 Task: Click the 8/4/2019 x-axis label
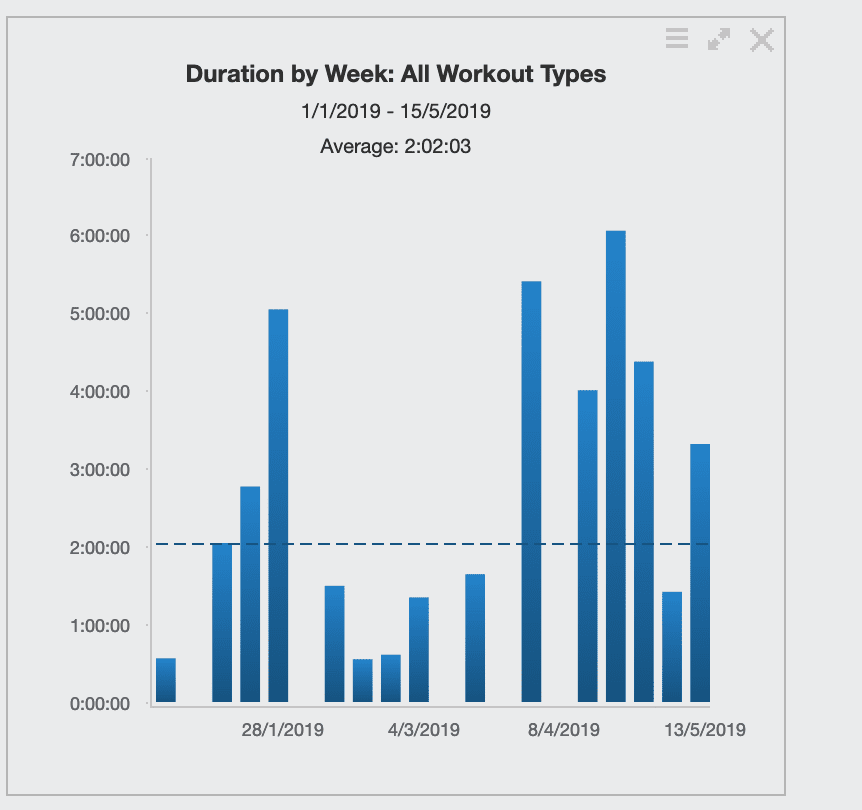click(x=564, y=730)
